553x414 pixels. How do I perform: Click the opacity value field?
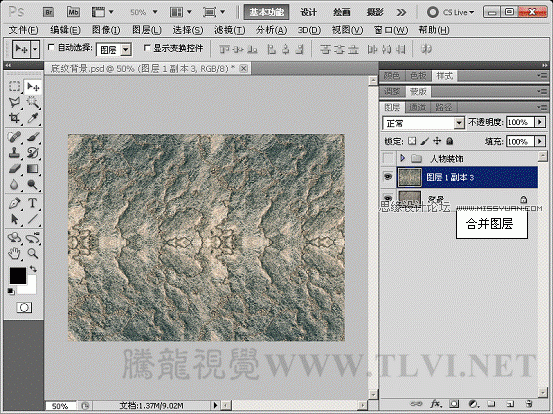[x=520, y=122]
